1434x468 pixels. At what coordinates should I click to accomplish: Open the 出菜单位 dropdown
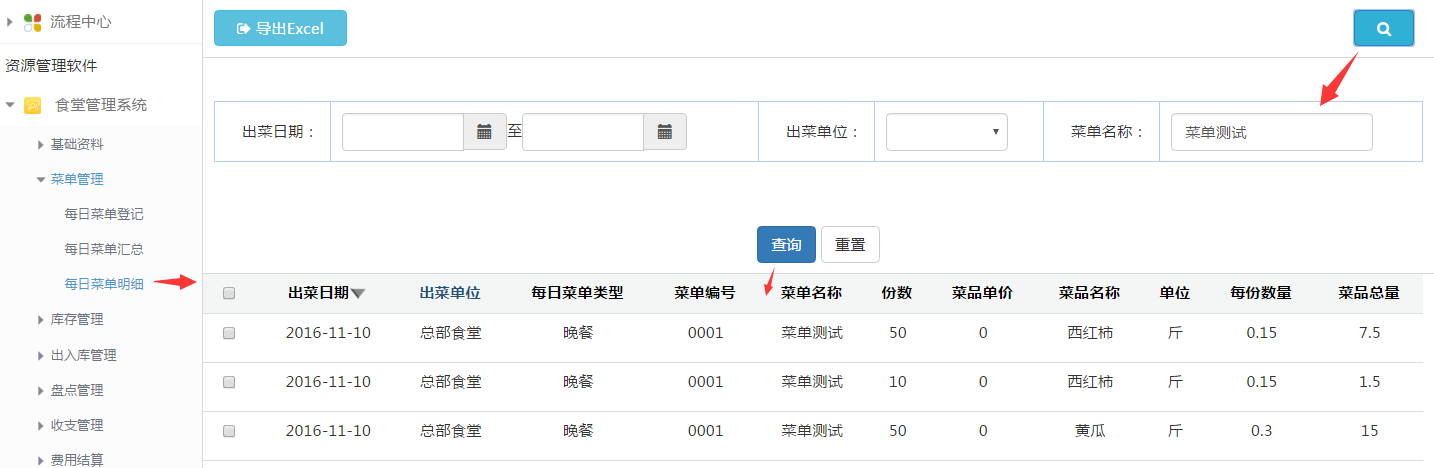(946, 131)
